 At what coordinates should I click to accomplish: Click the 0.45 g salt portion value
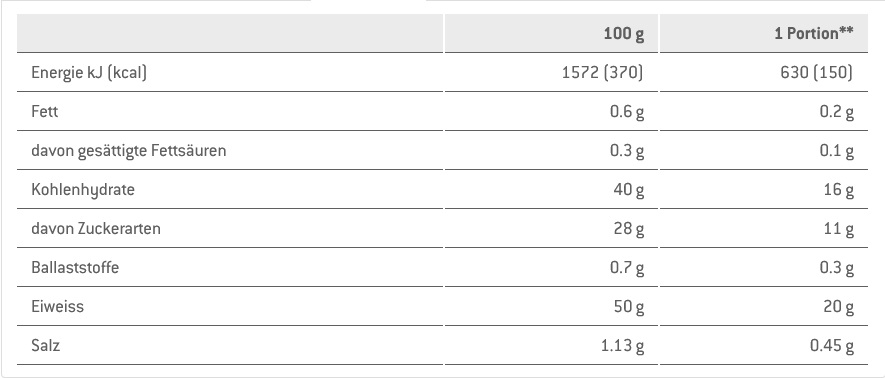pyautogui.click(x=832, y=345)
